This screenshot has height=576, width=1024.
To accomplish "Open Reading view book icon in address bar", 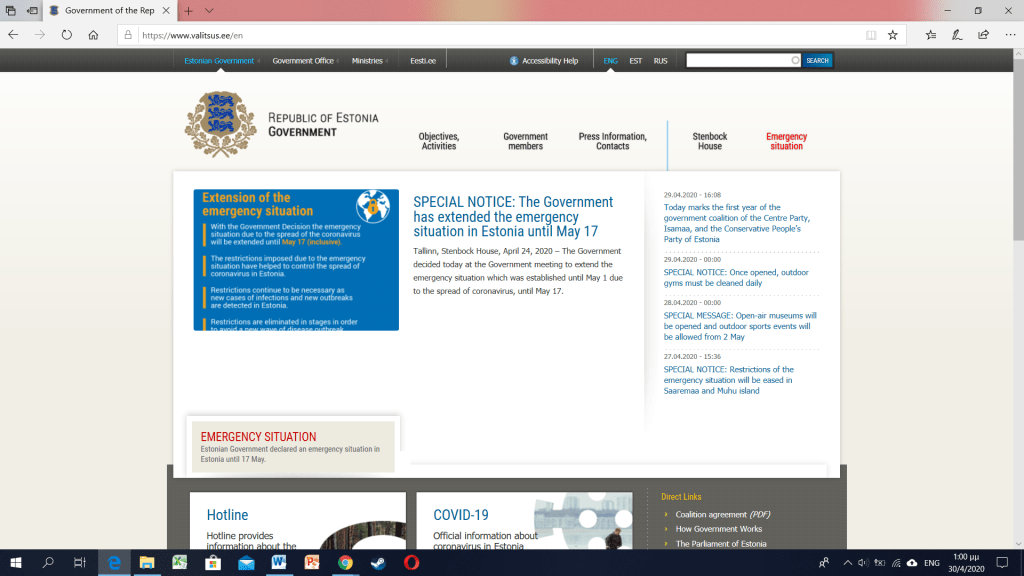I will pos(871,34).
